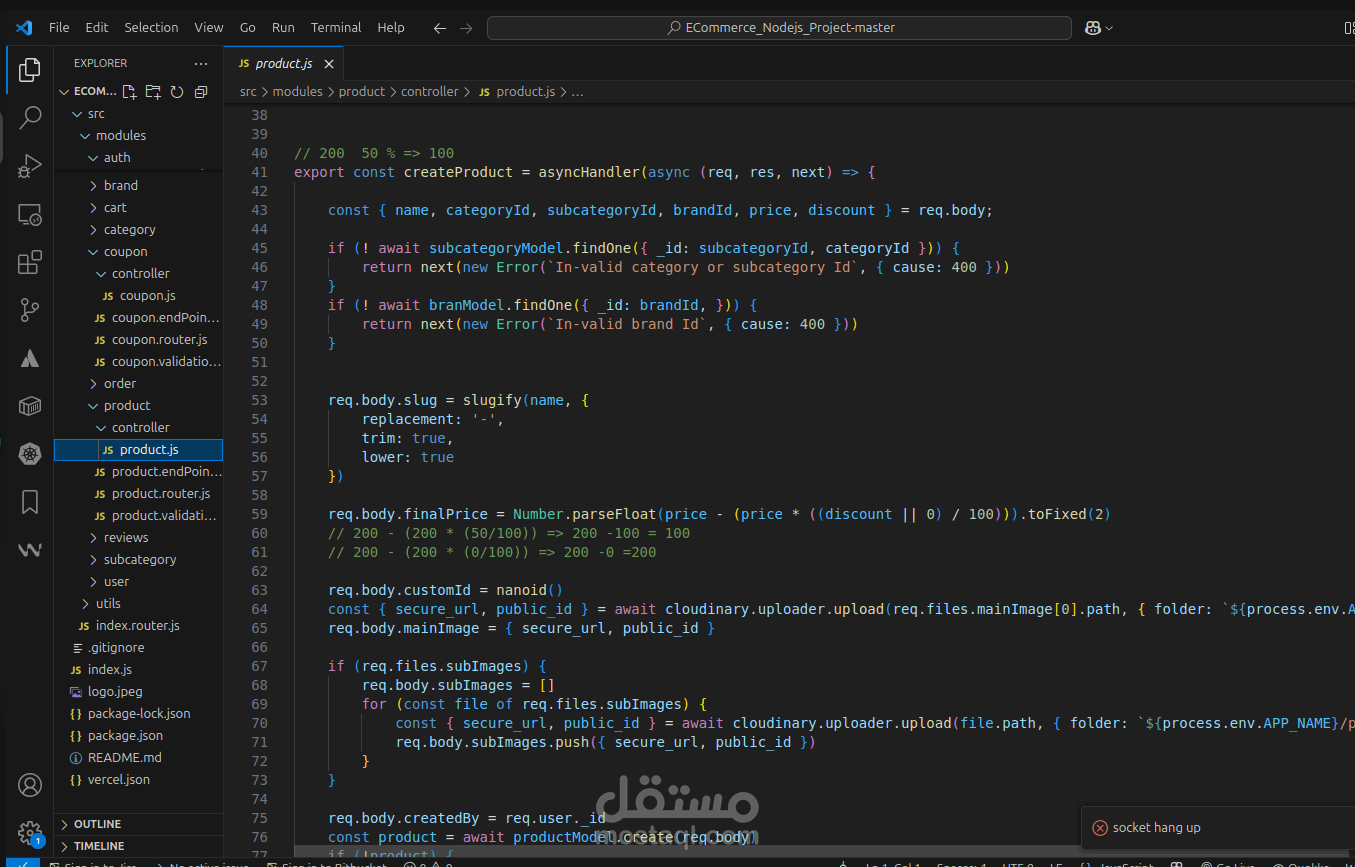Open the File menu
The height and width of the screenshot is (867, 1355).
pyautogui.click(x=59, y=28)
